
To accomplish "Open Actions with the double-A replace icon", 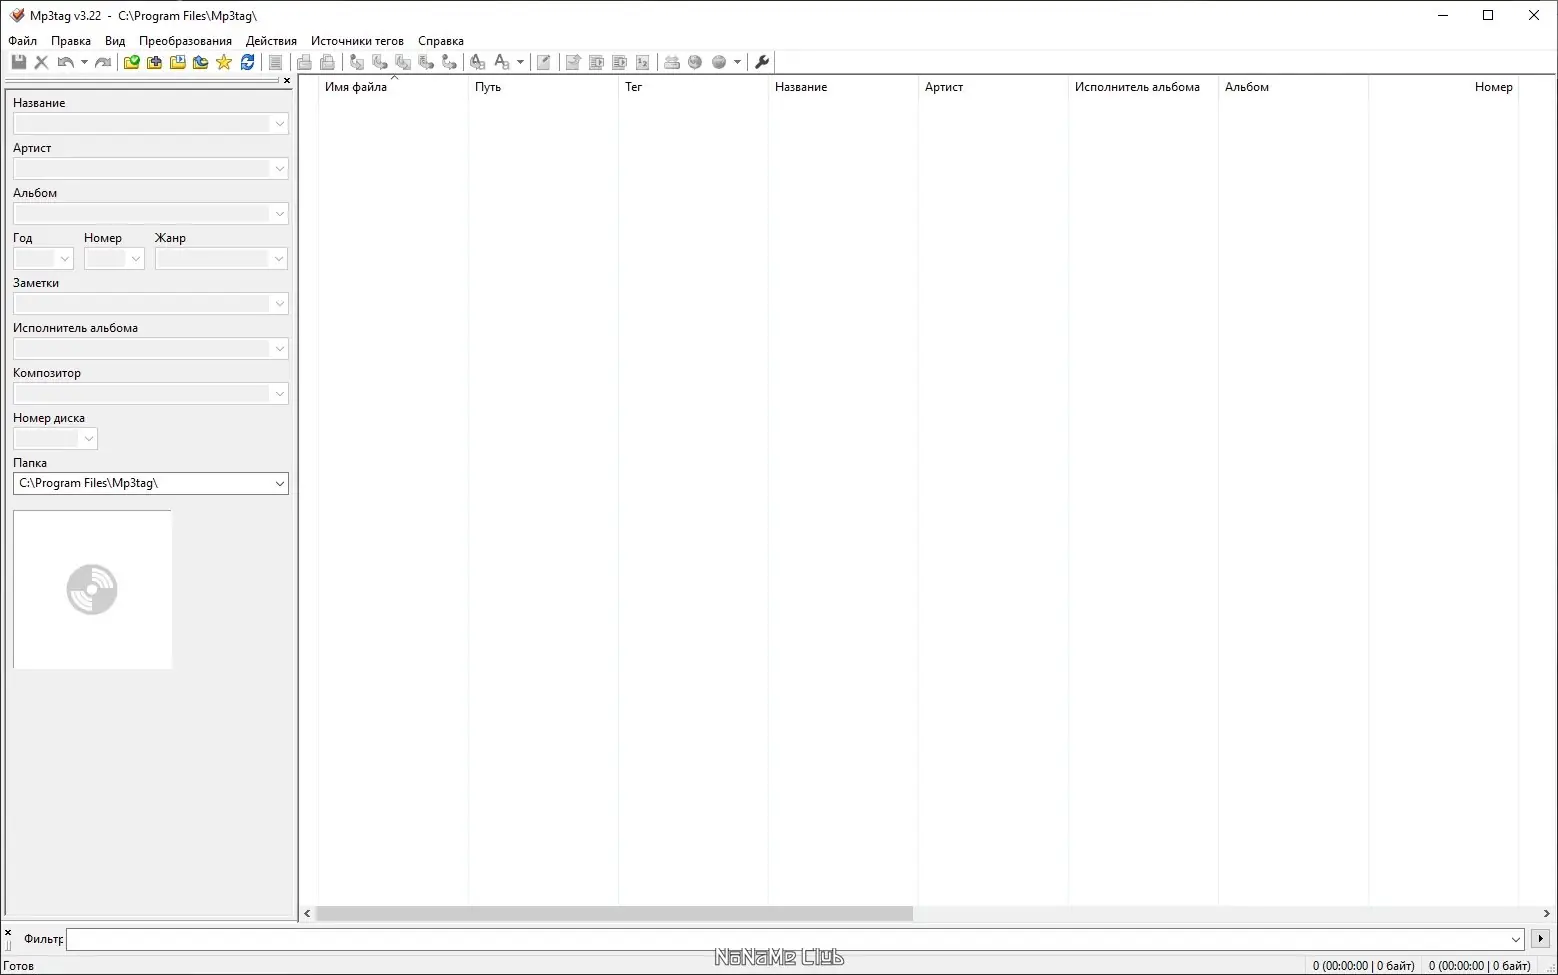I will tap(478, 62).
